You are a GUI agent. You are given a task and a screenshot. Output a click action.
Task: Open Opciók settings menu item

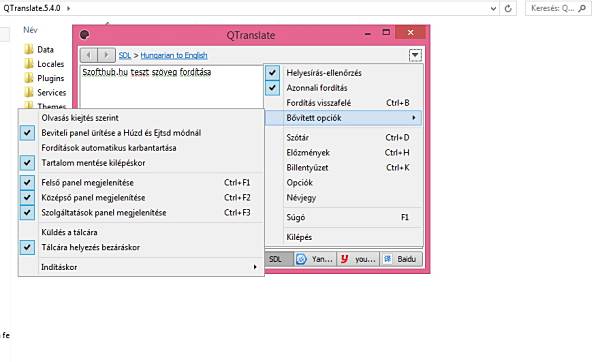pos(344,183)
